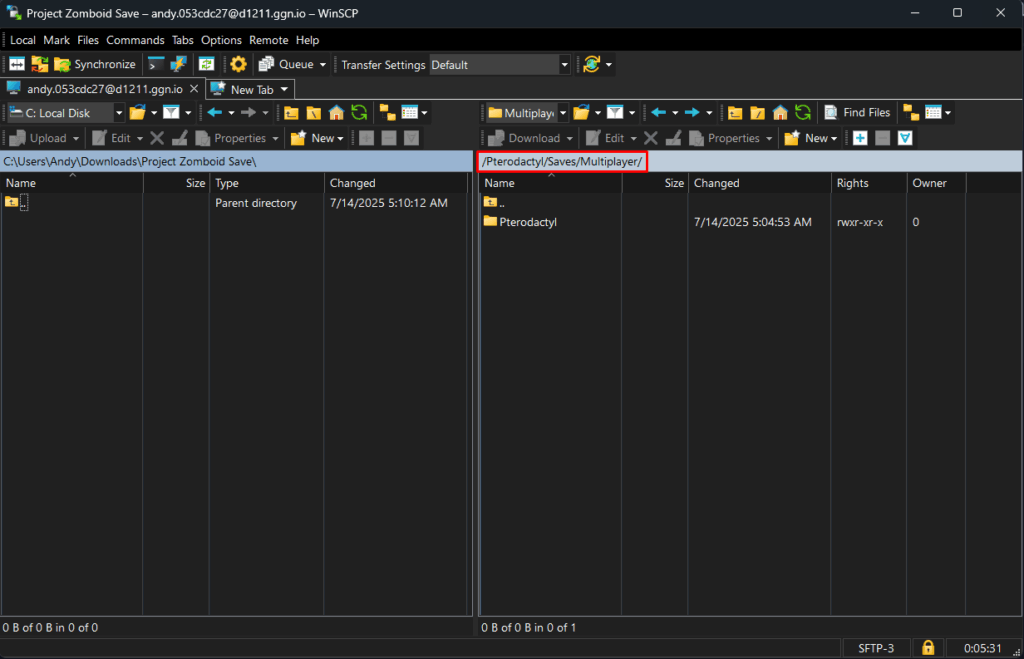Expand the Download dropdown arrow
1024x659 pixels.
[x=569, y=138]
